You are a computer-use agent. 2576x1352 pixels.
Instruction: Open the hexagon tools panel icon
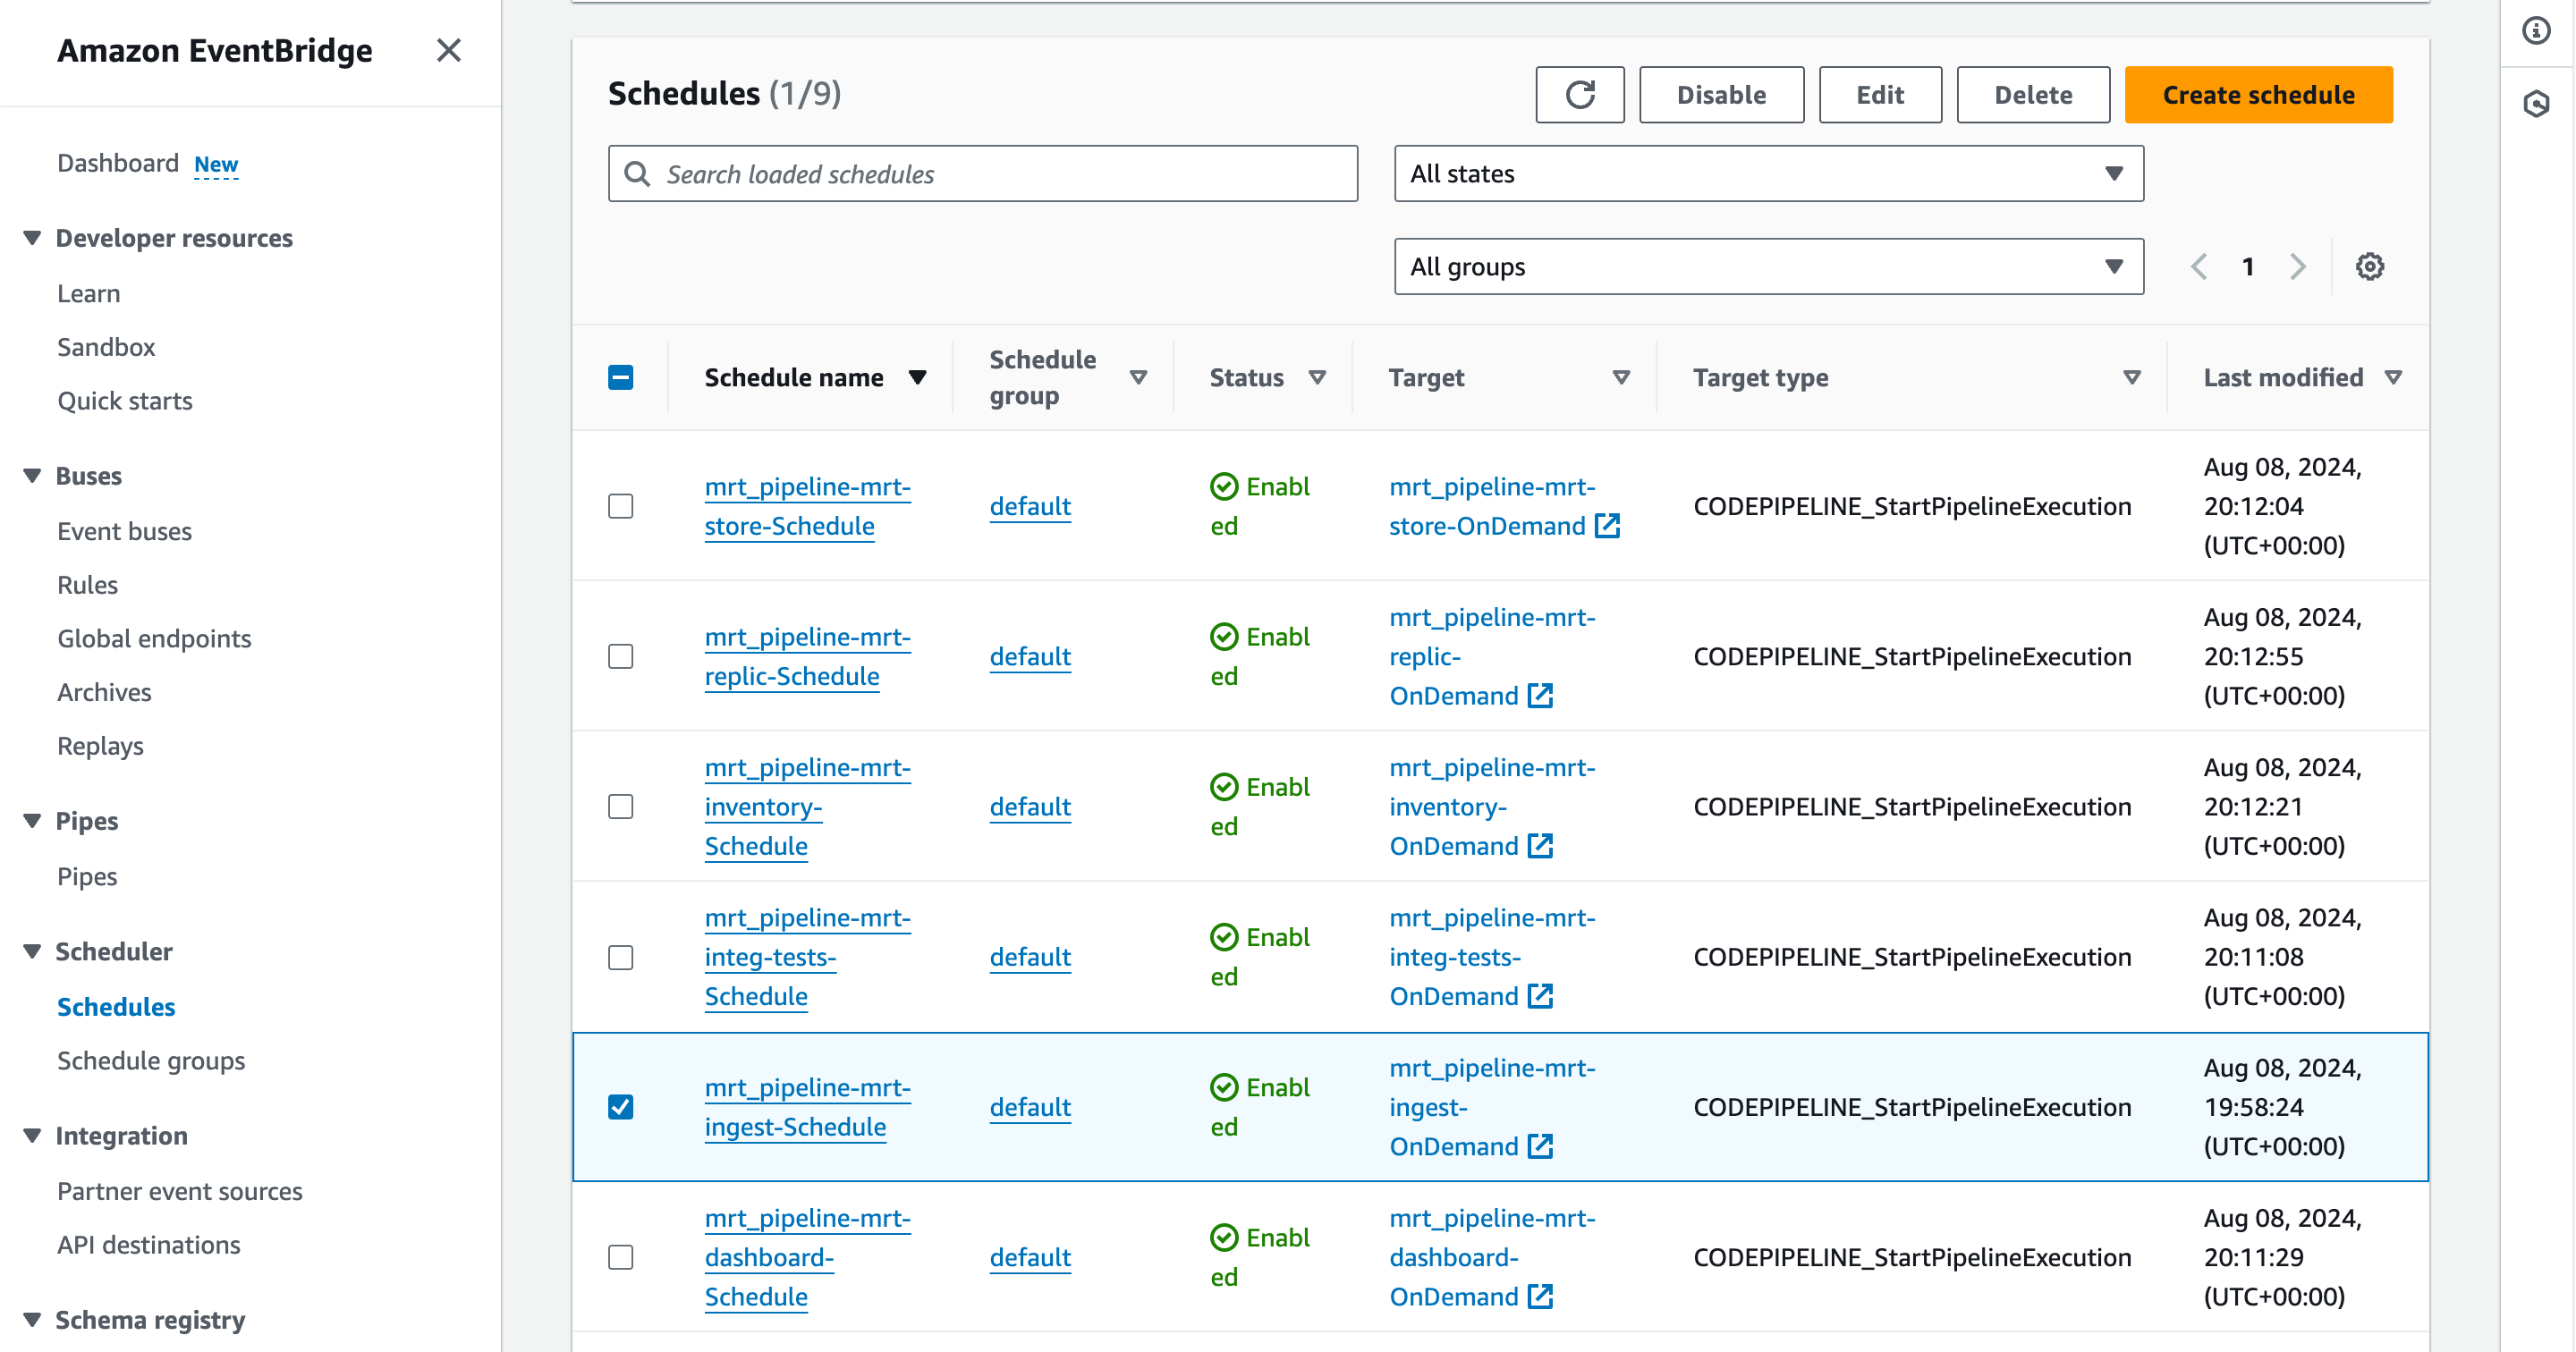2535,103
